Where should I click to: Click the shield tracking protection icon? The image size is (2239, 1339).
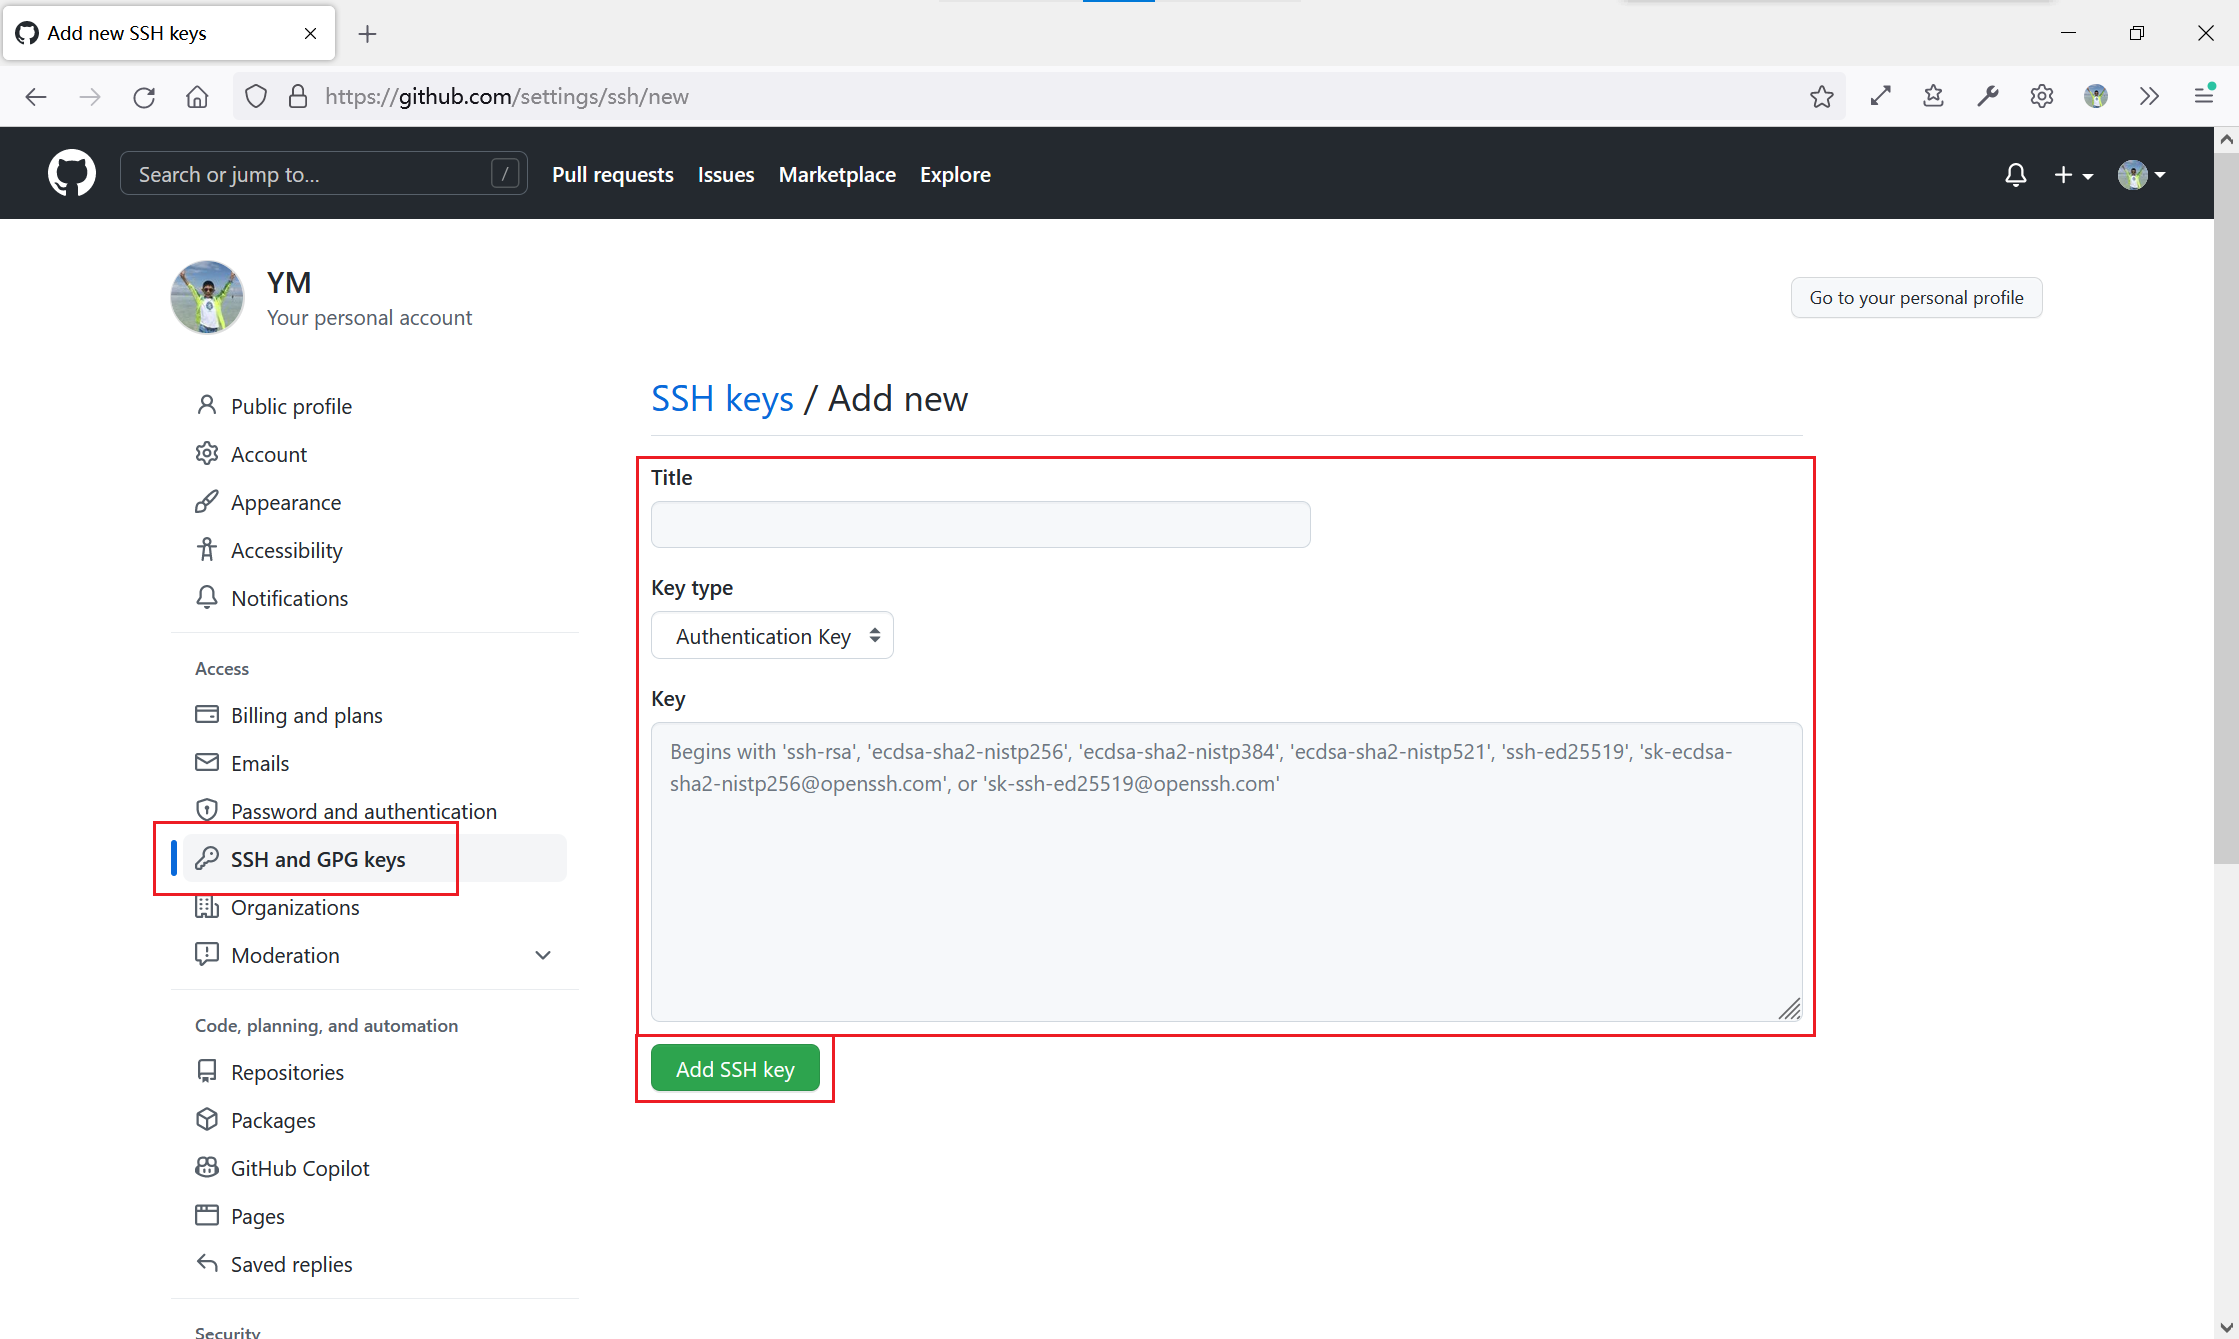tap(256, 97)
